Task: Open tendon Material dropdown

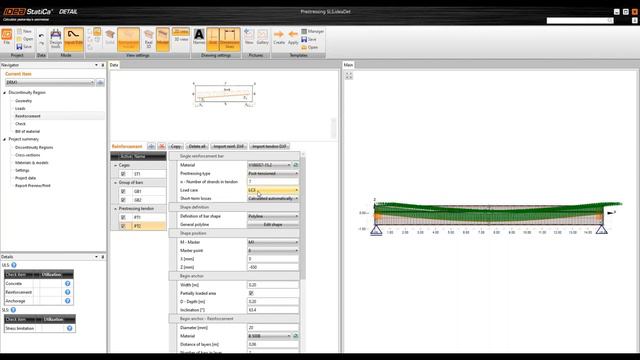Action: tap(269, 165)
